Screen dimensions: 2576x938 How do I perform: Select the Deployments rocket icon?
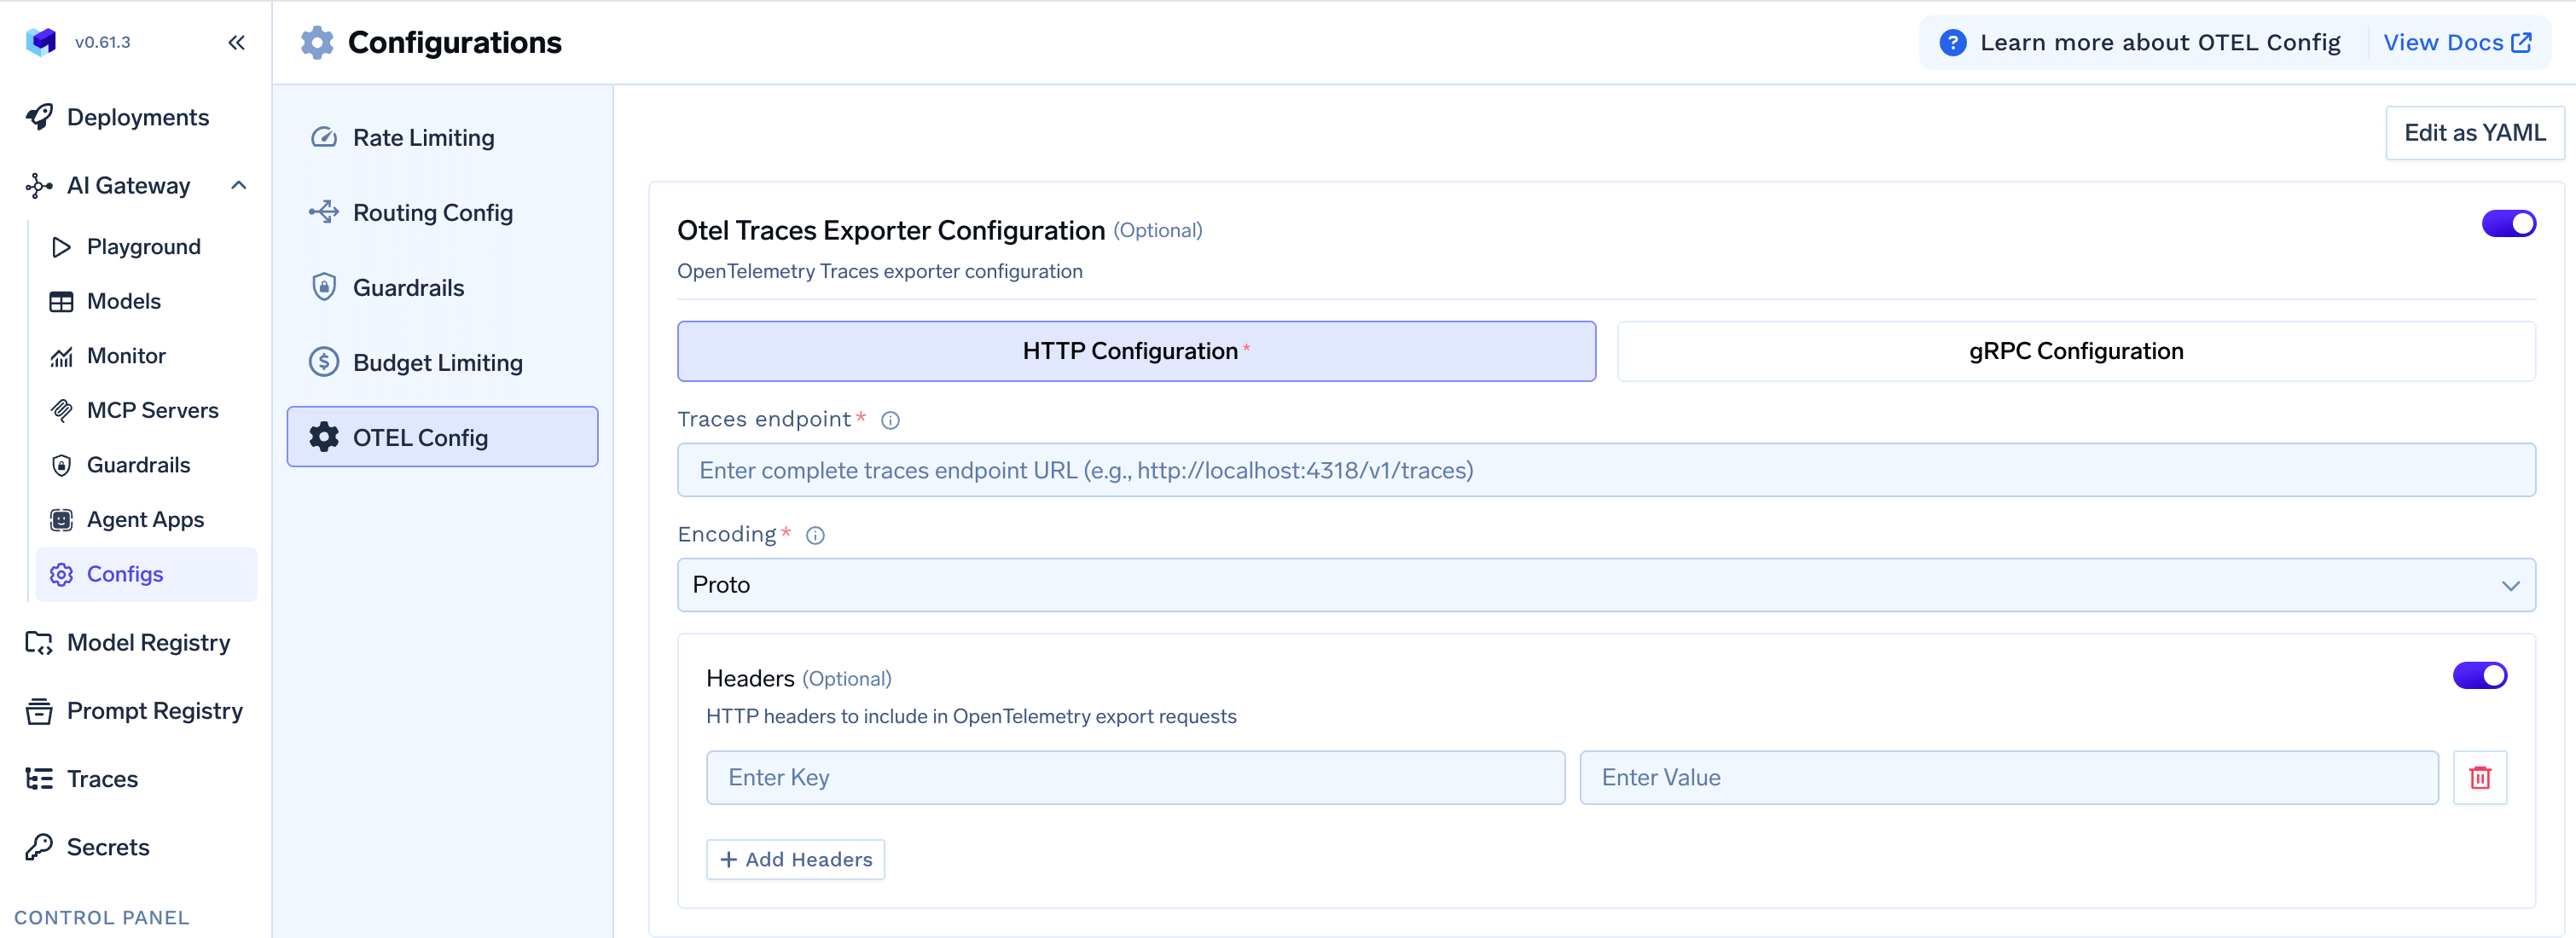[x=39, y=117]
